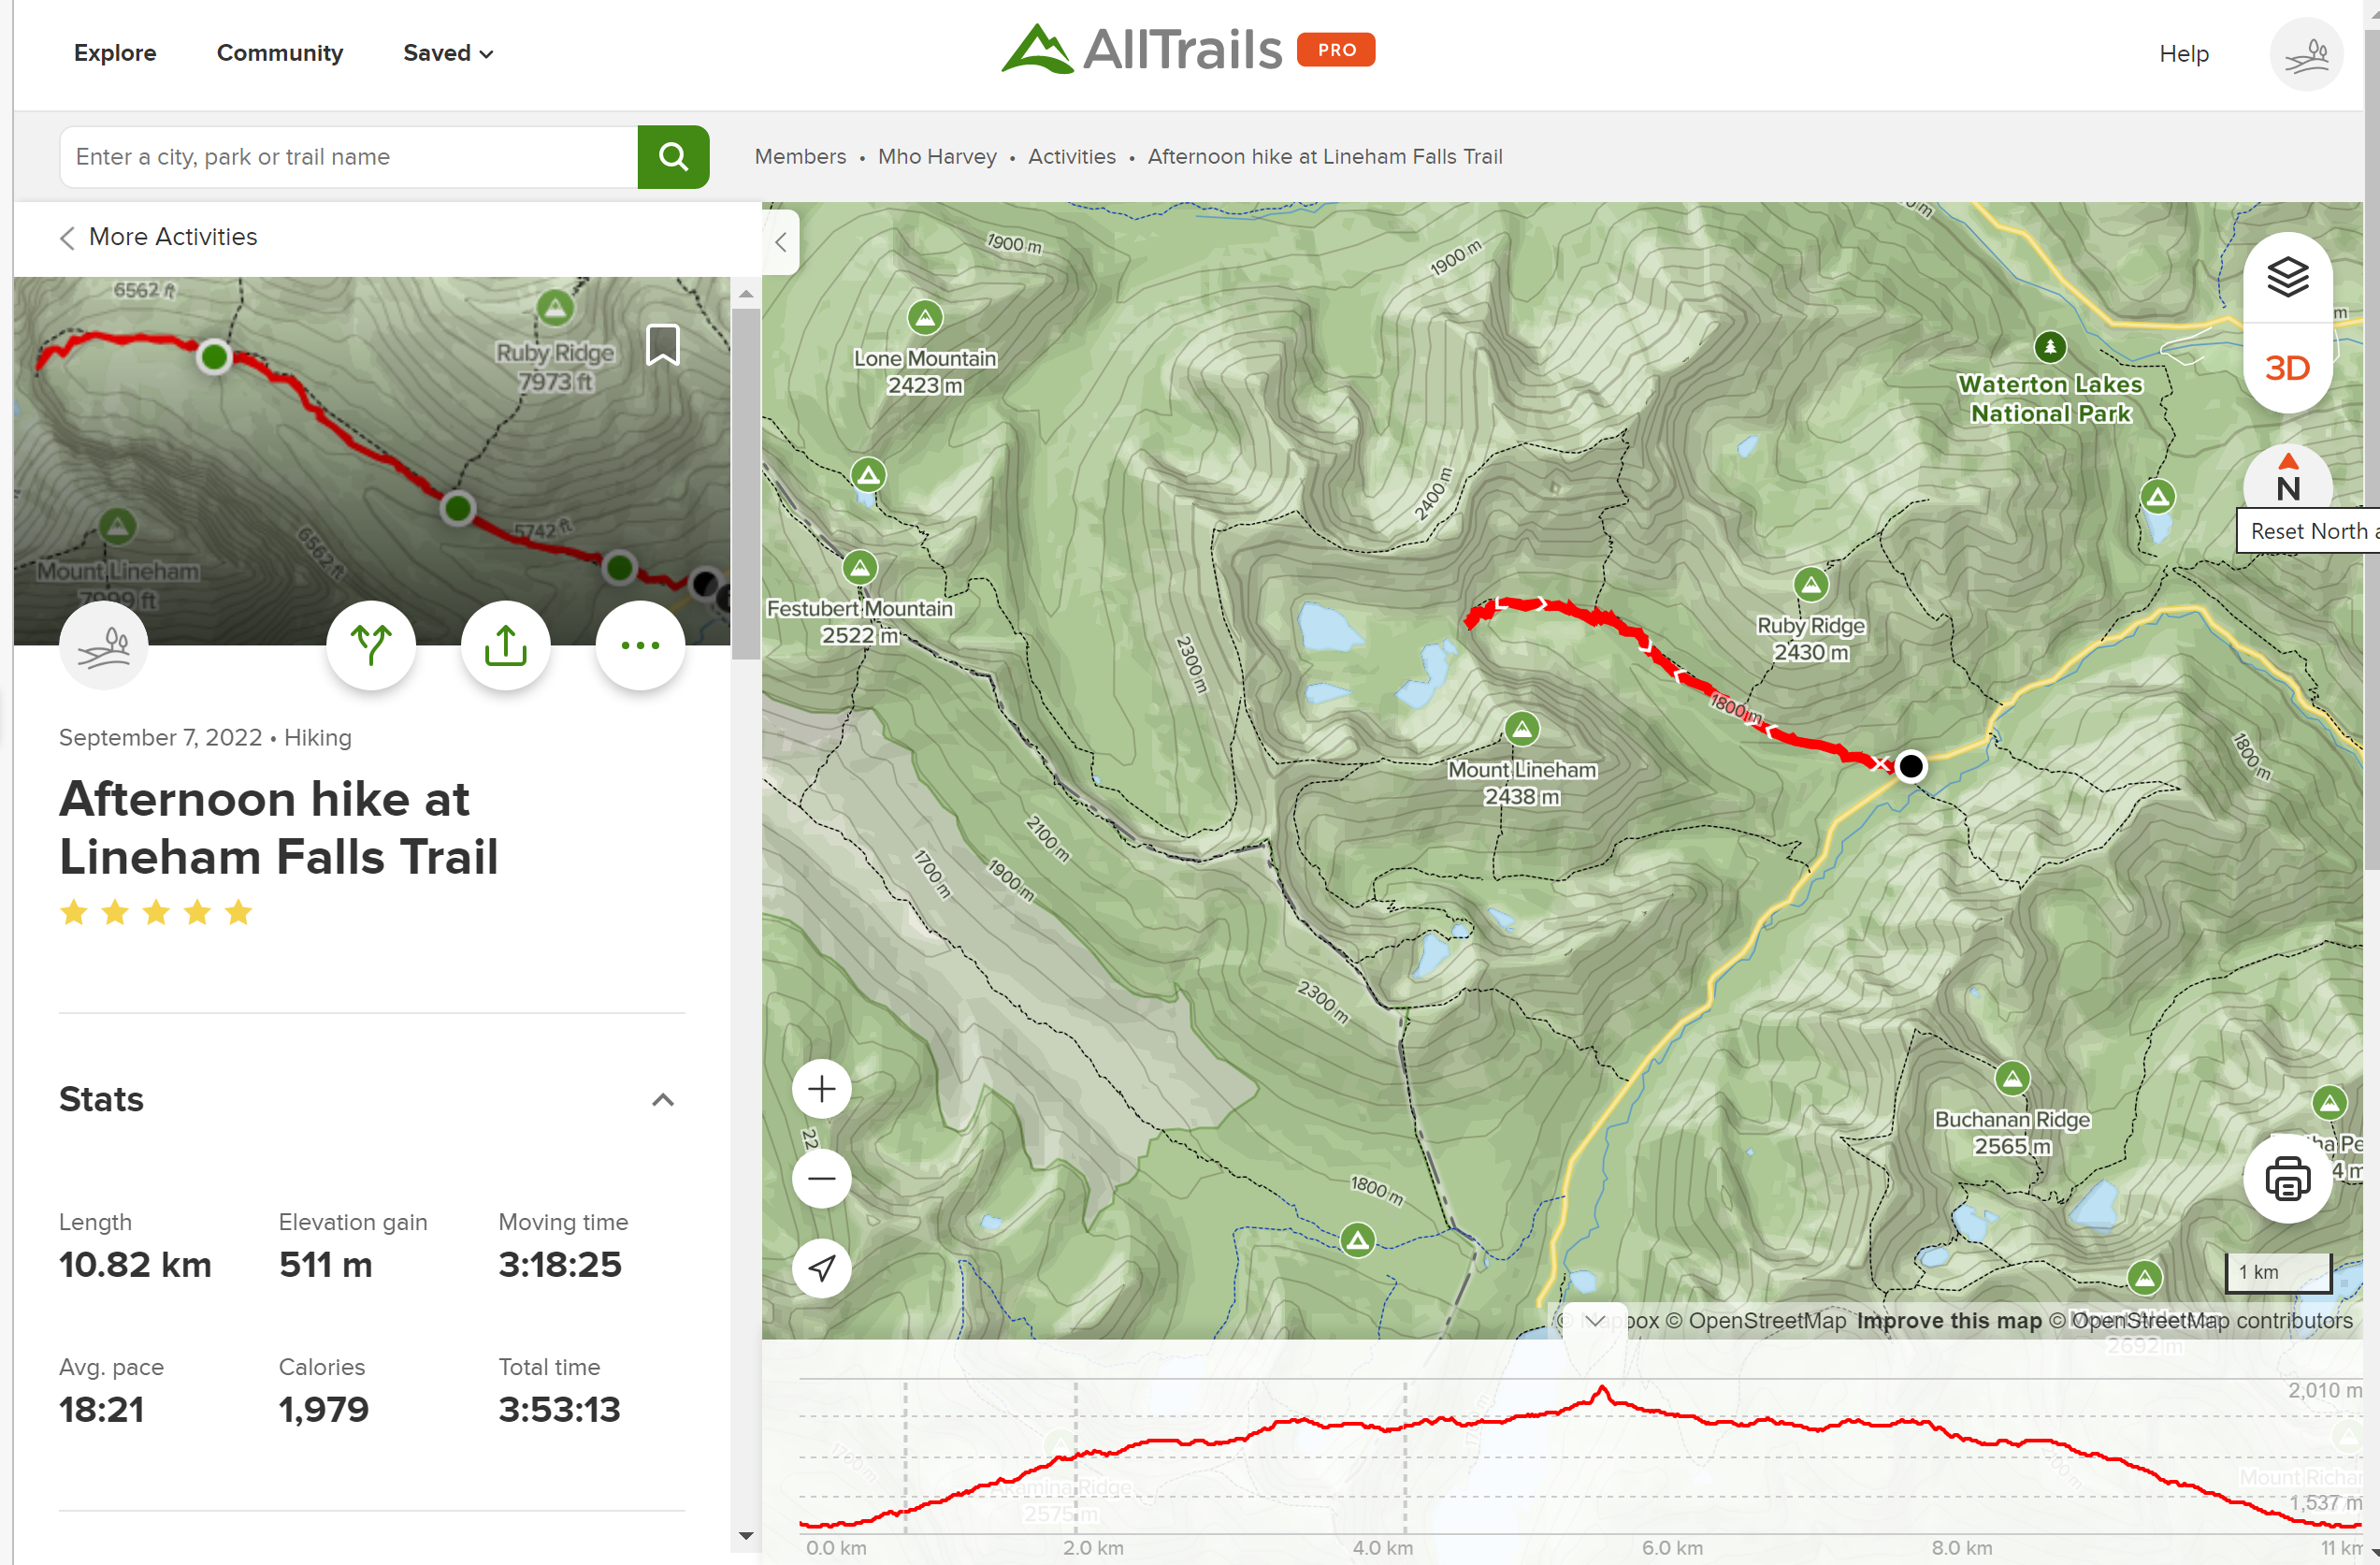Open the Explore menu item

coord(115,53)
